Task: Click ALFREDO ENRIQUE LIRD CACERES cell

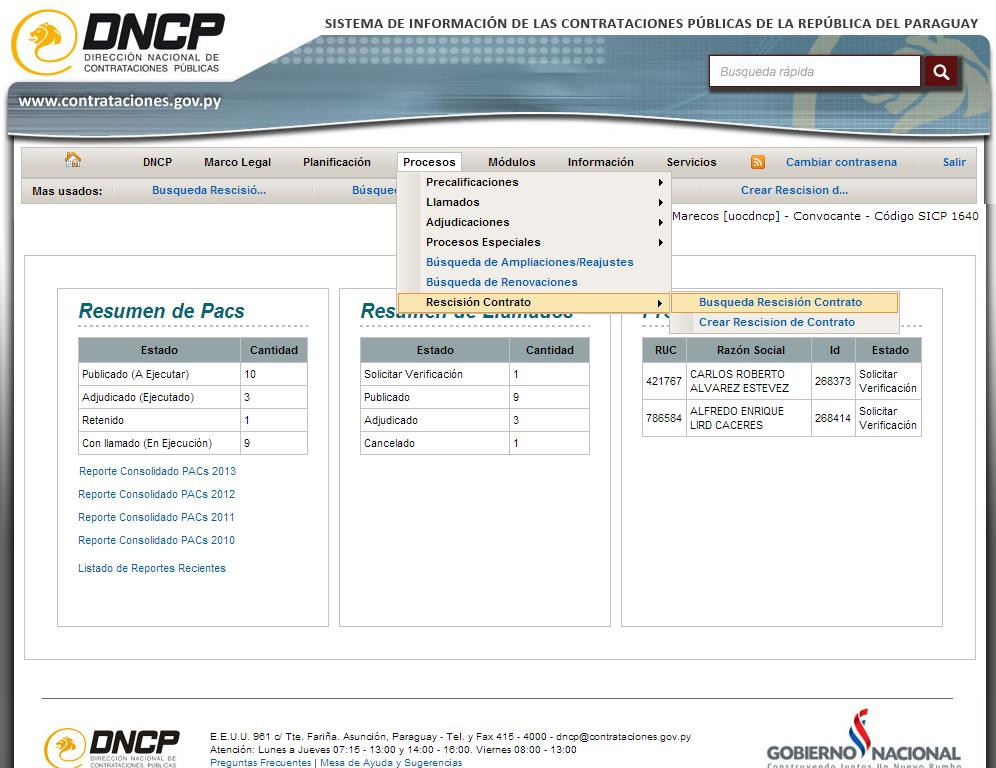Action: (748, 418)
